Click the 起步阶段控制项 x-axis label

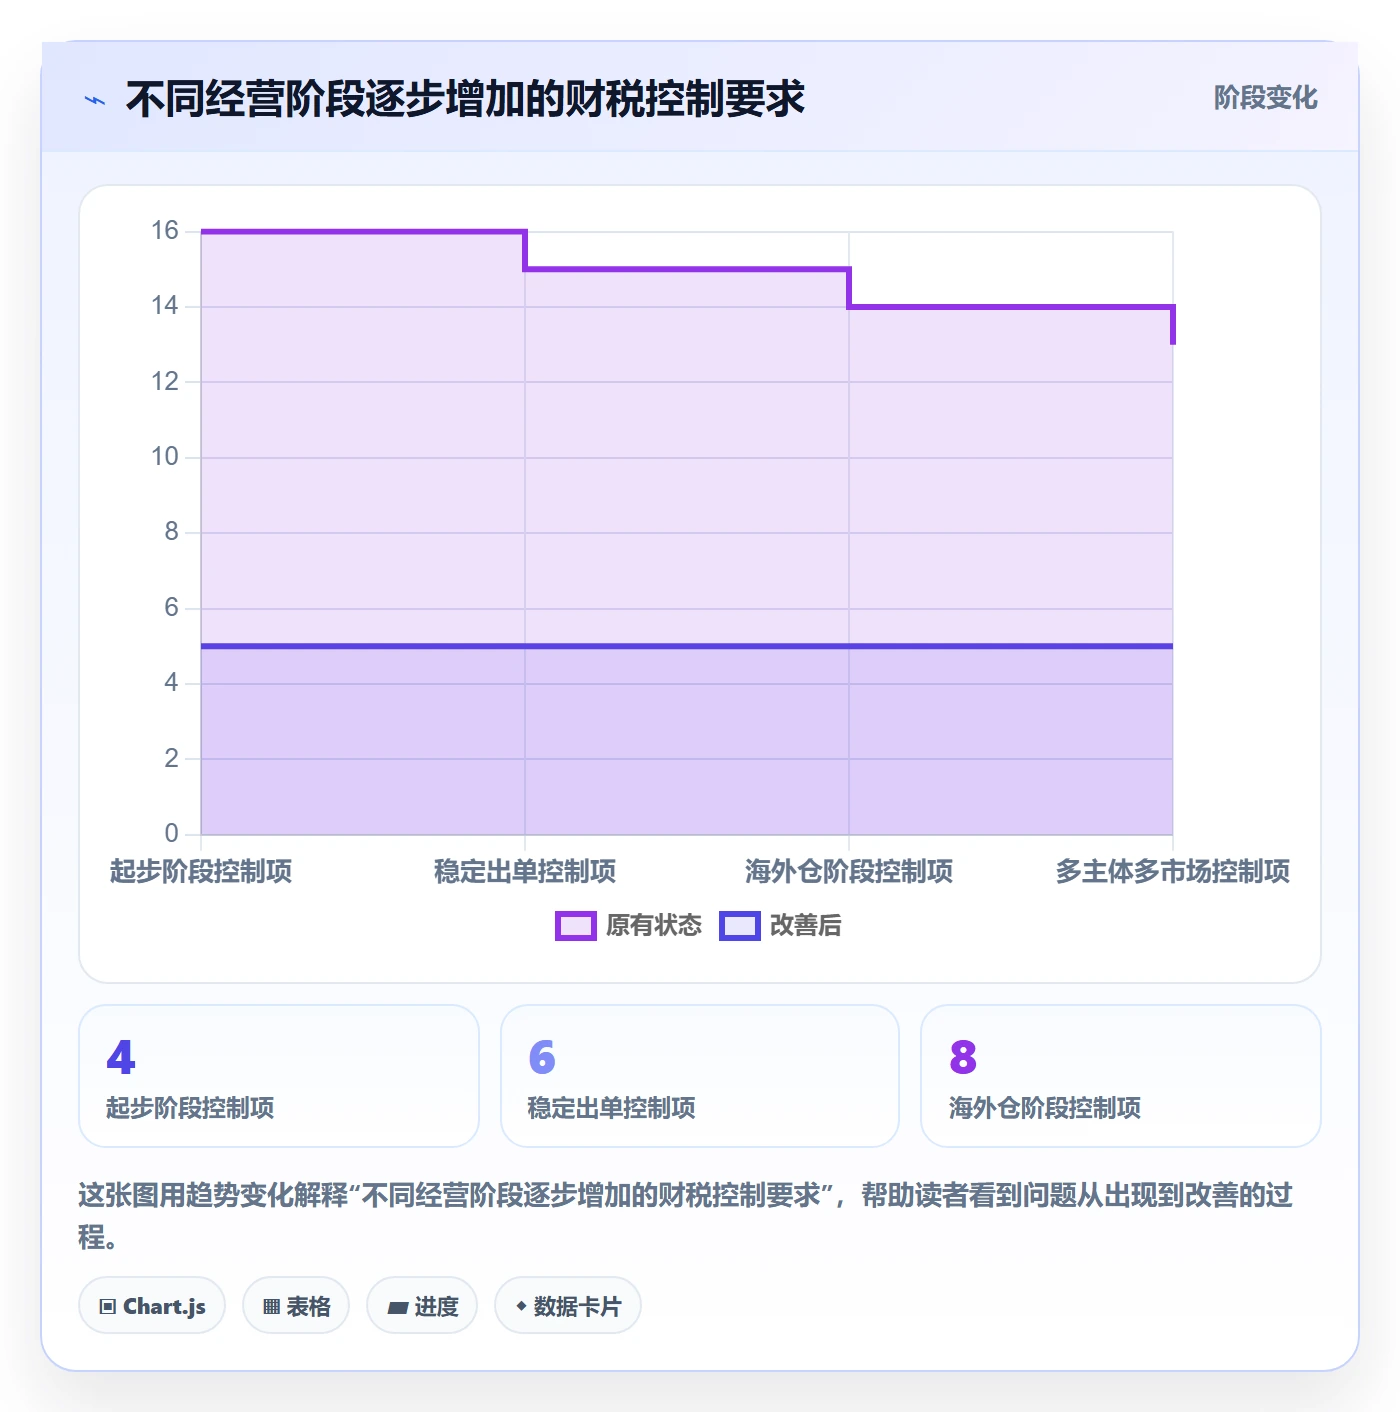click(x=201, y=872)
